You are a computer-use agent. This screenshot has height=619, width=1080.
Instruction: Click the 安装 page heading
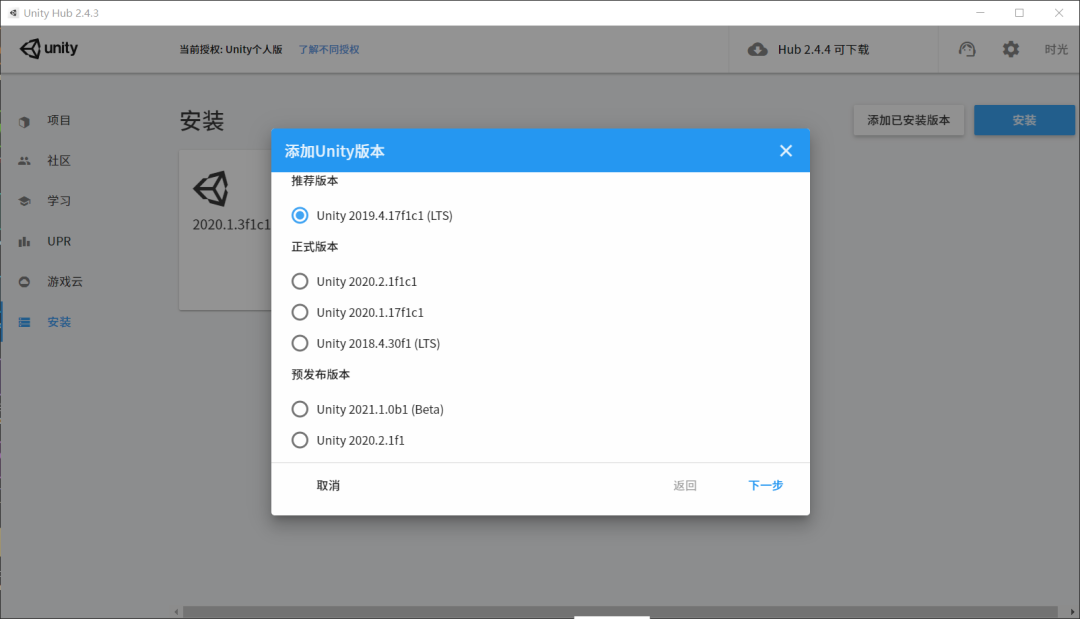tap(202, 121)
